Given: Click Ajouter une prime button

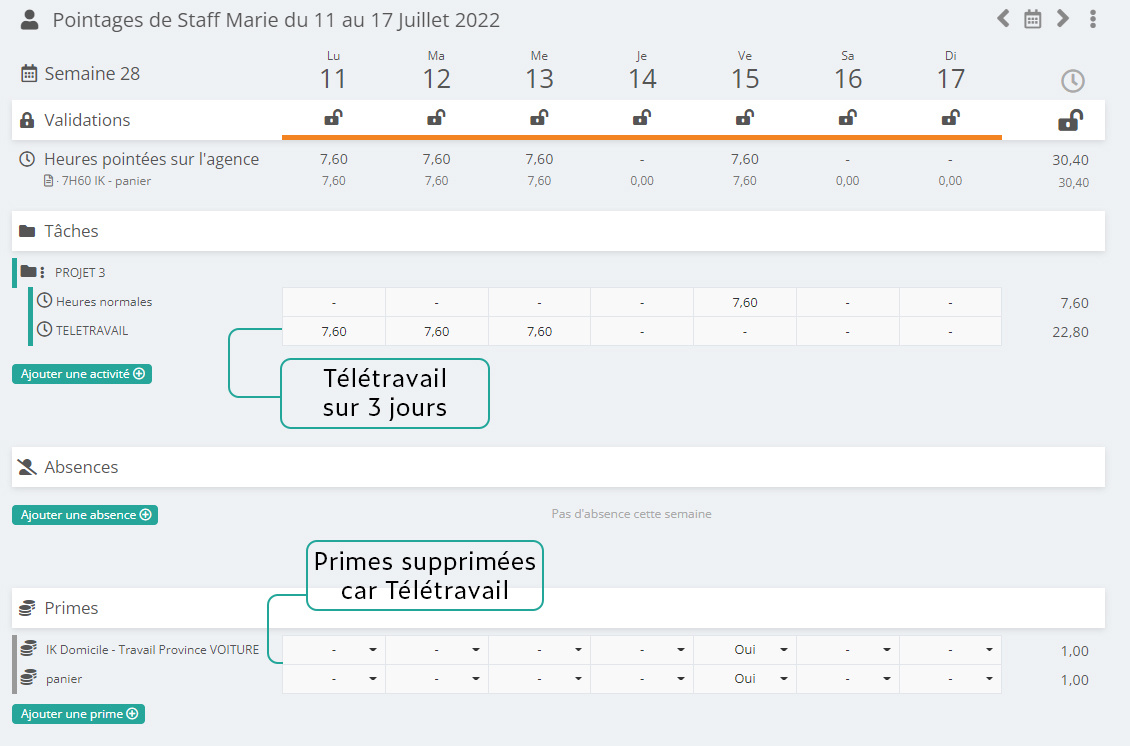Looking at the screenshot, I should coord(78,714).
